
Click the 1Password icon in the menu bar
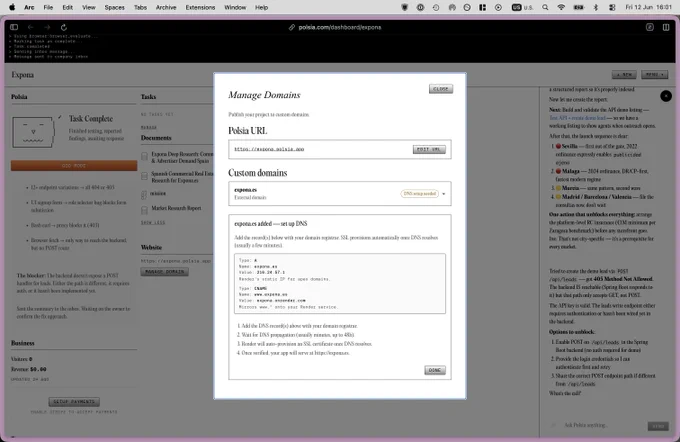click(420, 7)
